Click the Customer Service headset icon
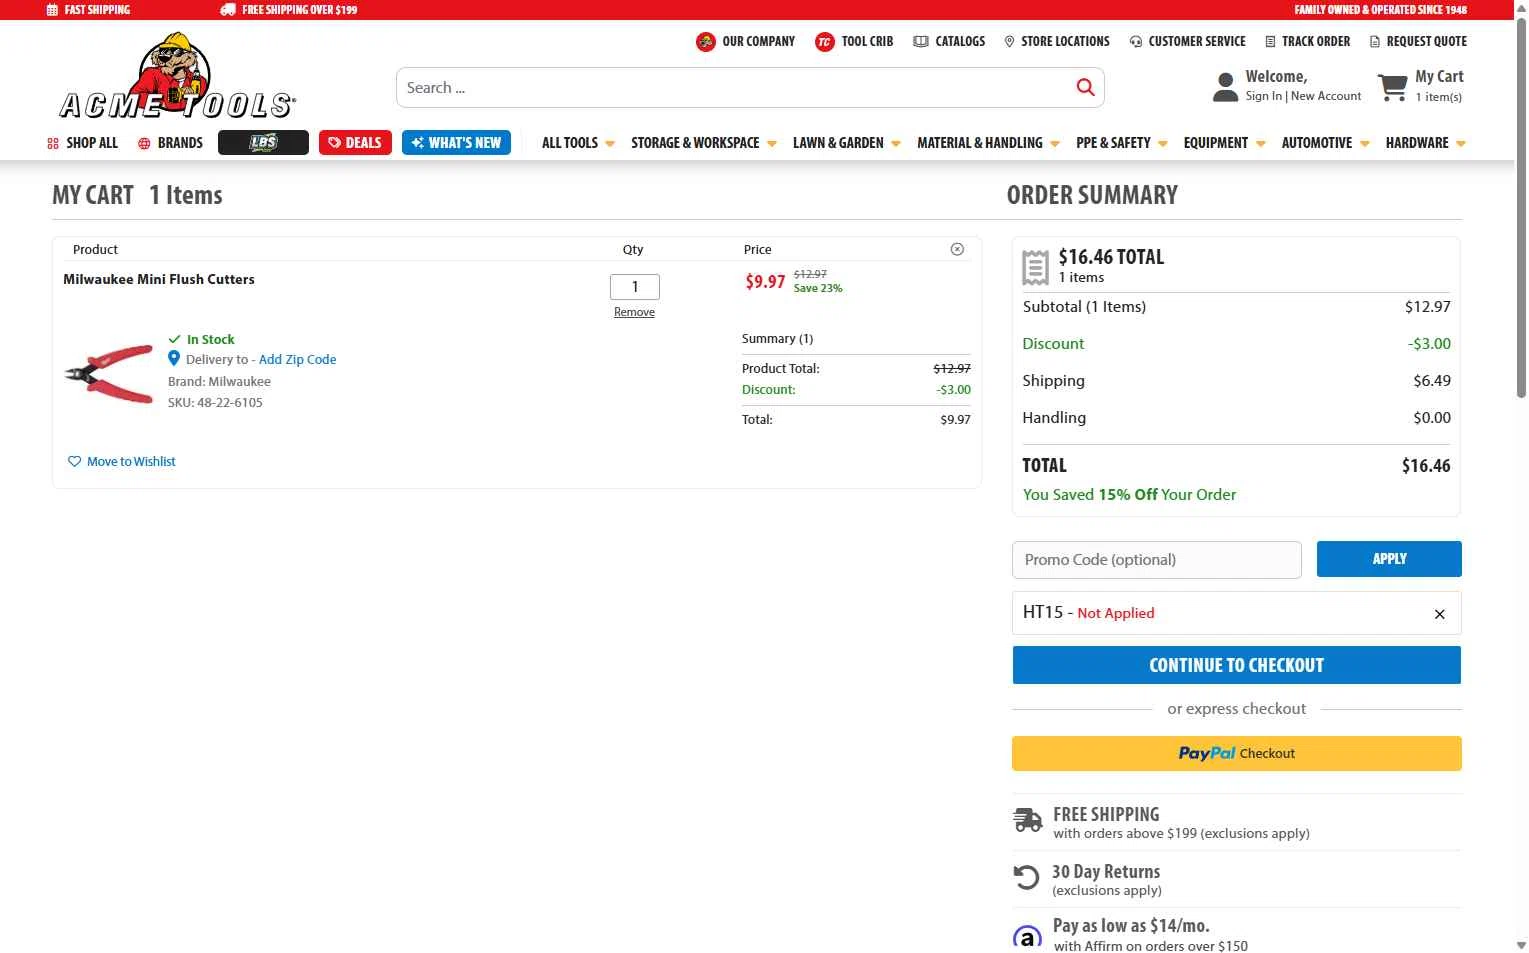This screenshot has height=953, width=1529. (1136, 42)
